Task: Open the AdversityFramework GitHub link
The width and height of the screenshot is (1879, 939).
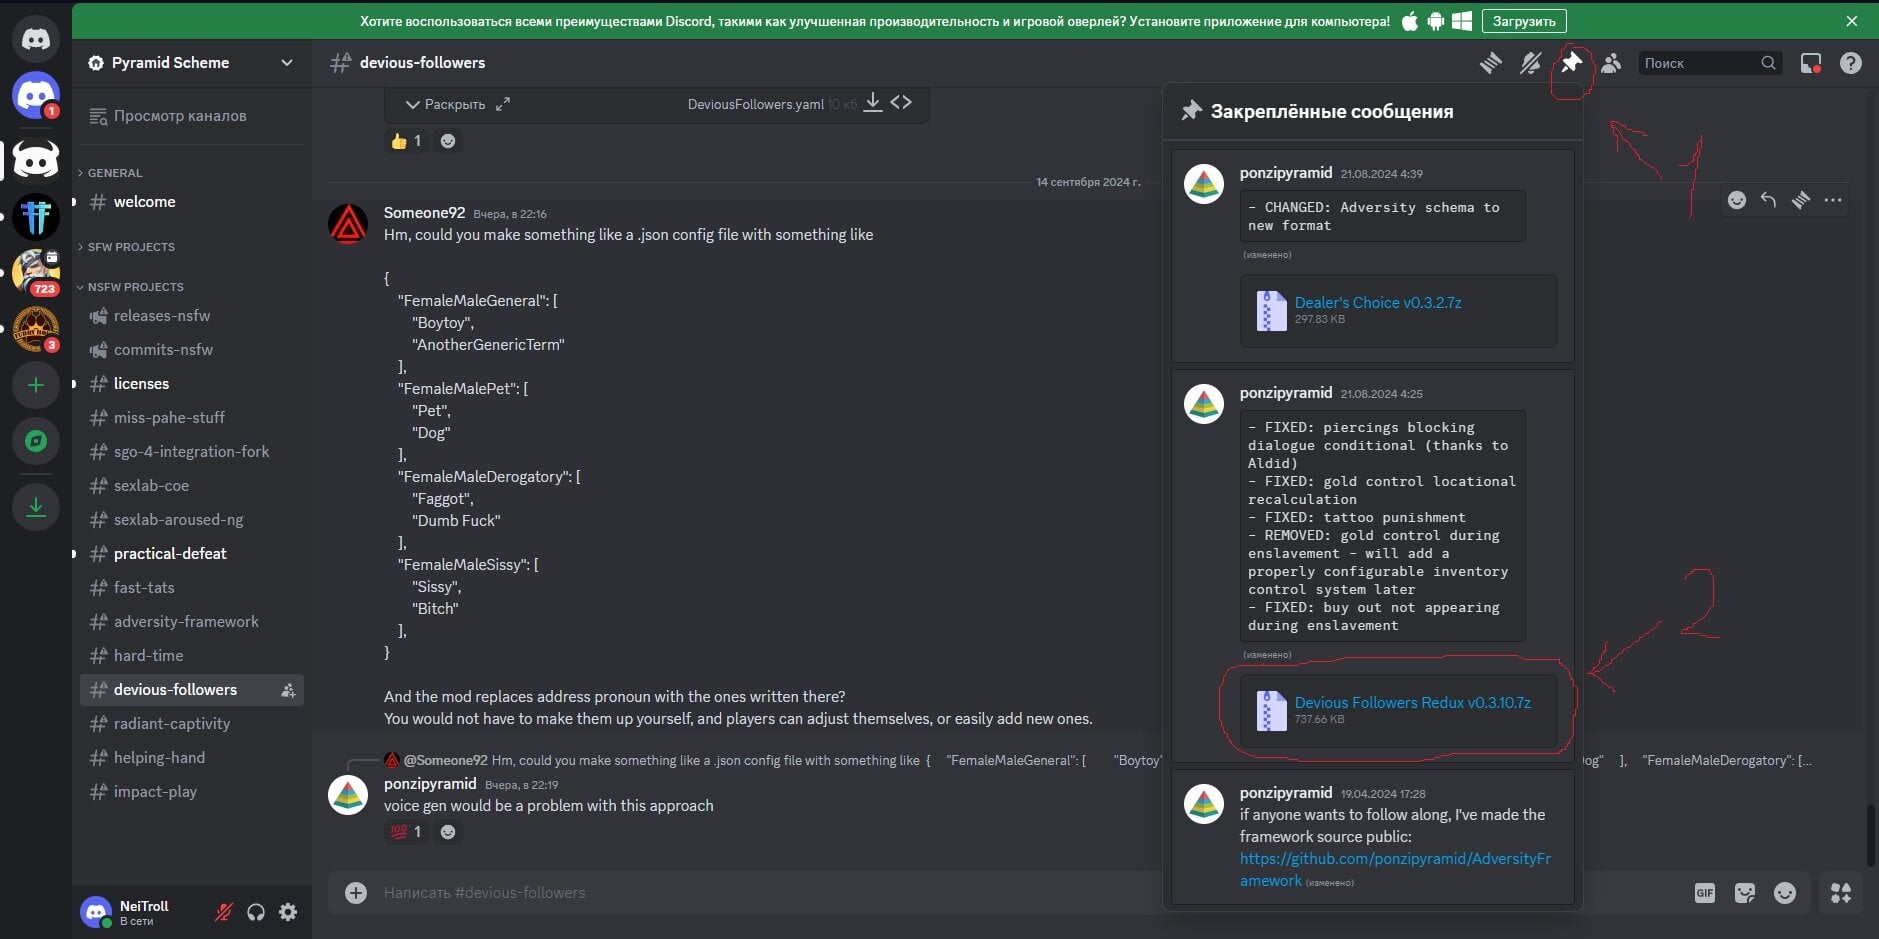Action: tap(1394, 859)
